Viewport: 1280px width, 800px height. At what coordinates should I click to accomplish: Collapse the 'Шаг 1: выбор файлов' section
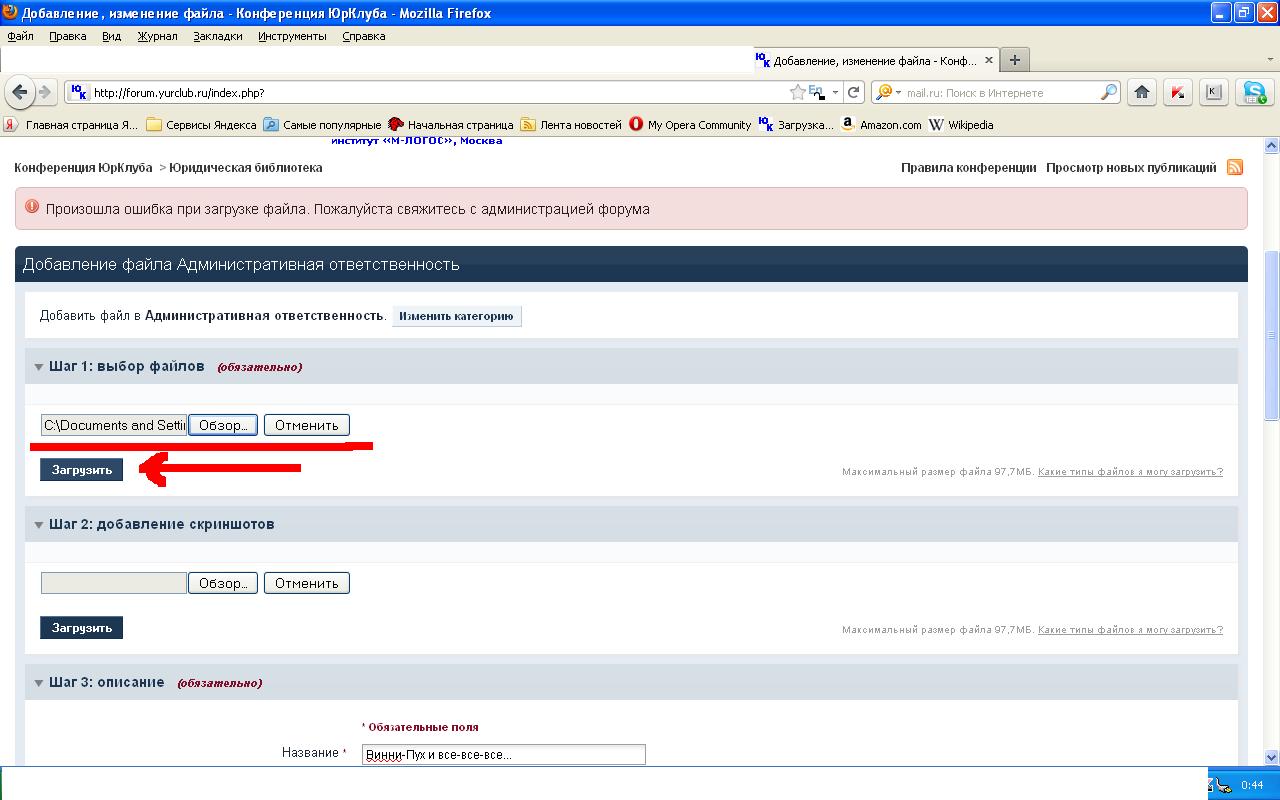point(39,367)
